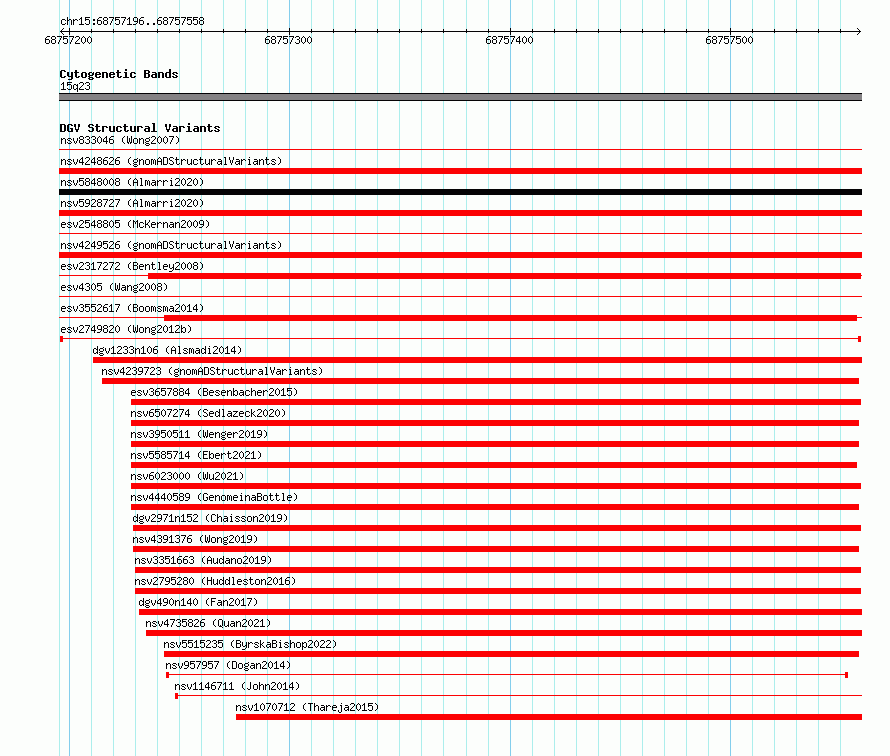Click esv2548805 (McKernan2009) label

pyautogui.click(x=135, y=224)
